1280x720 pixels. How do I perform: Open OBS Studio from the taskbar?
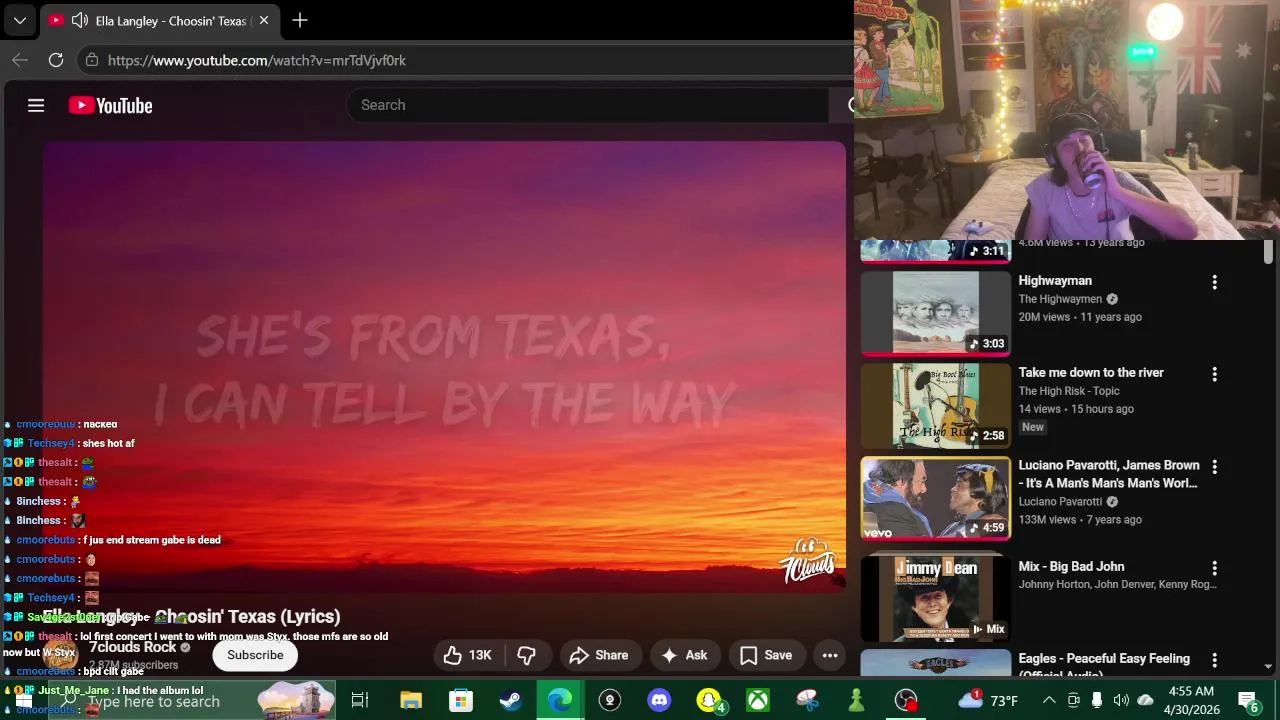[906, 700]
